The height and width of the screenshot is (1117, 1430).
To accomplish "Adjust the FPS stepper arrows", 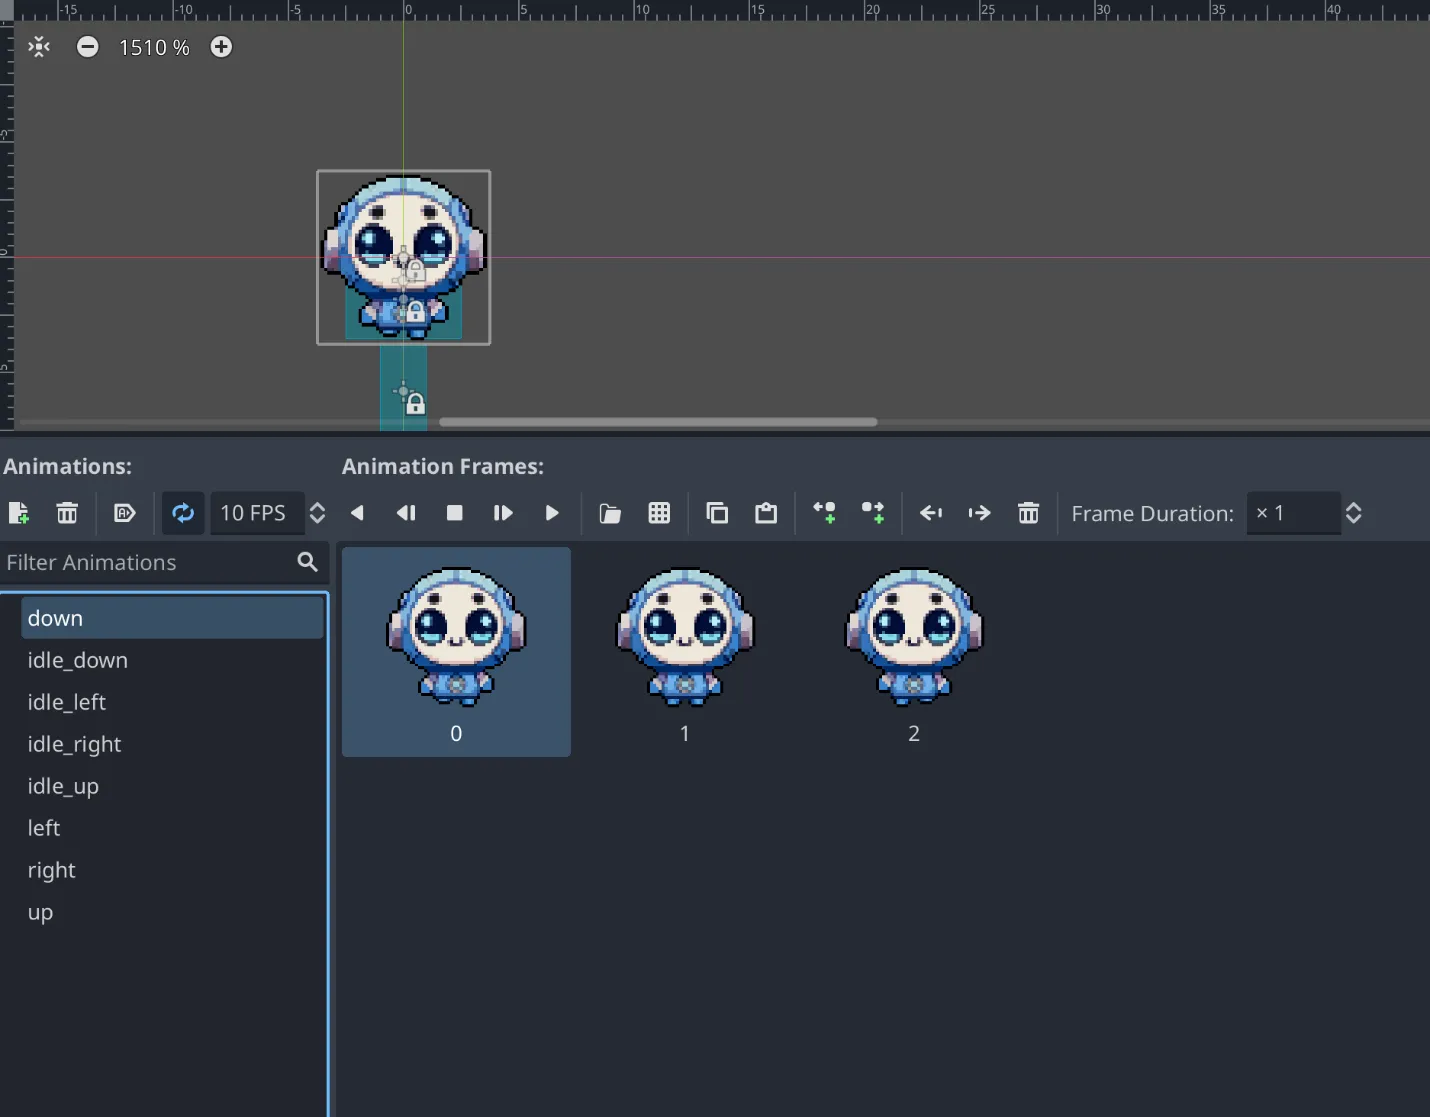I will click(317, 513).
